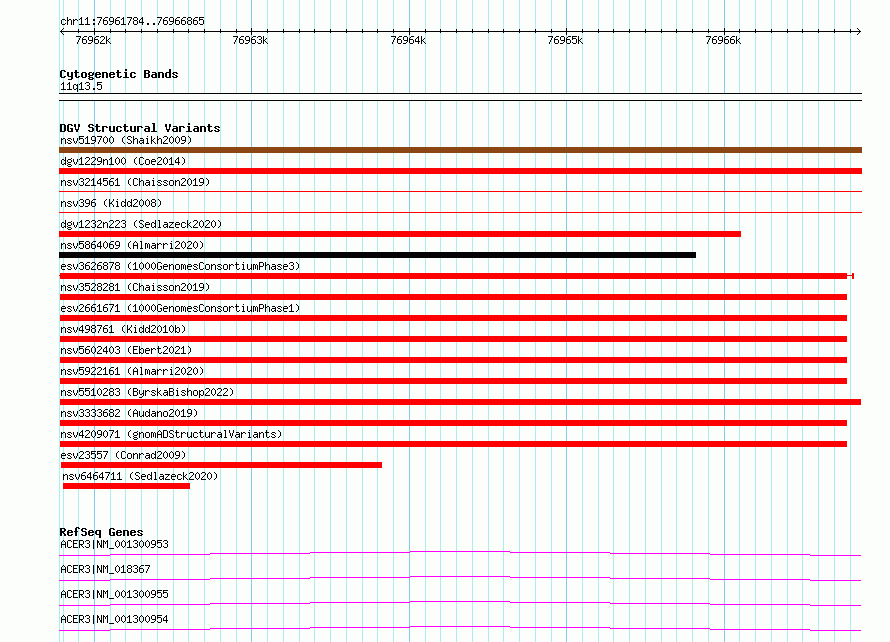
Task: Open esv3626878 (1000GenomesConsortiumPhase3) label
Action: click(180, 266)
